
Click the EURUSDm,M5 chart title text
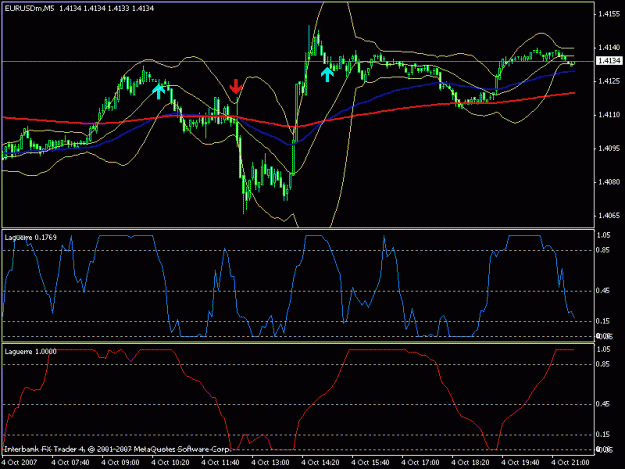point(29,8)
